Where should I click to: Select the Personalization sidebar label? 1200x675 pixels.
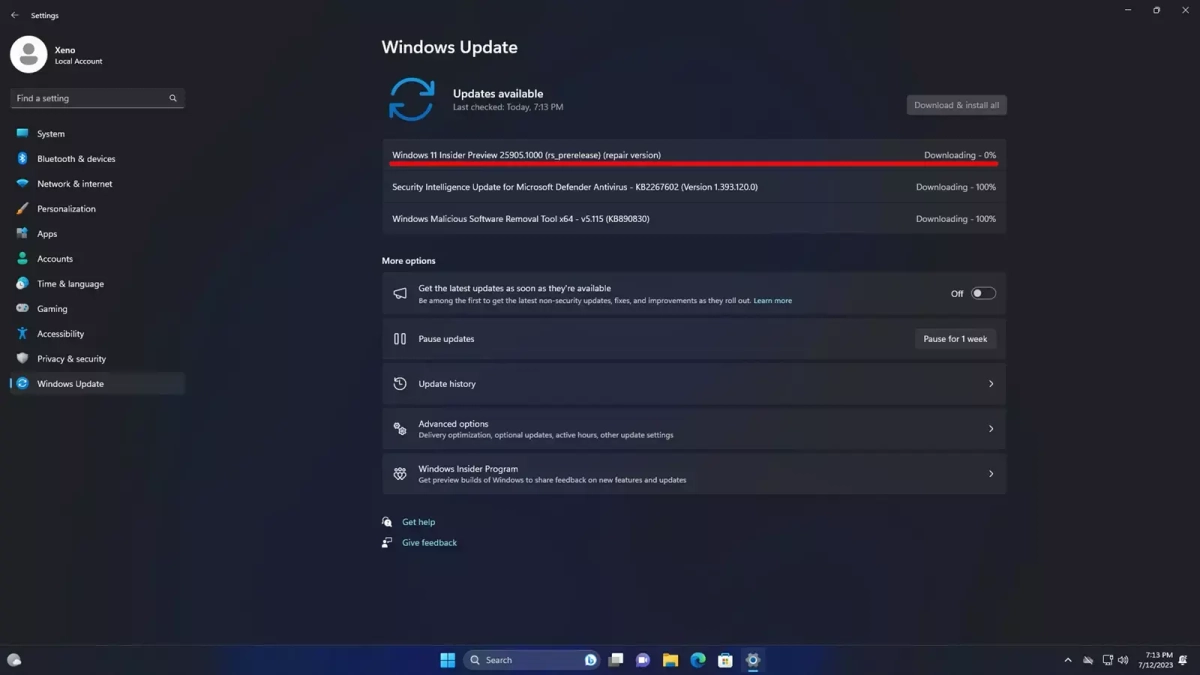pyautogui.click(x=66, y=209)
